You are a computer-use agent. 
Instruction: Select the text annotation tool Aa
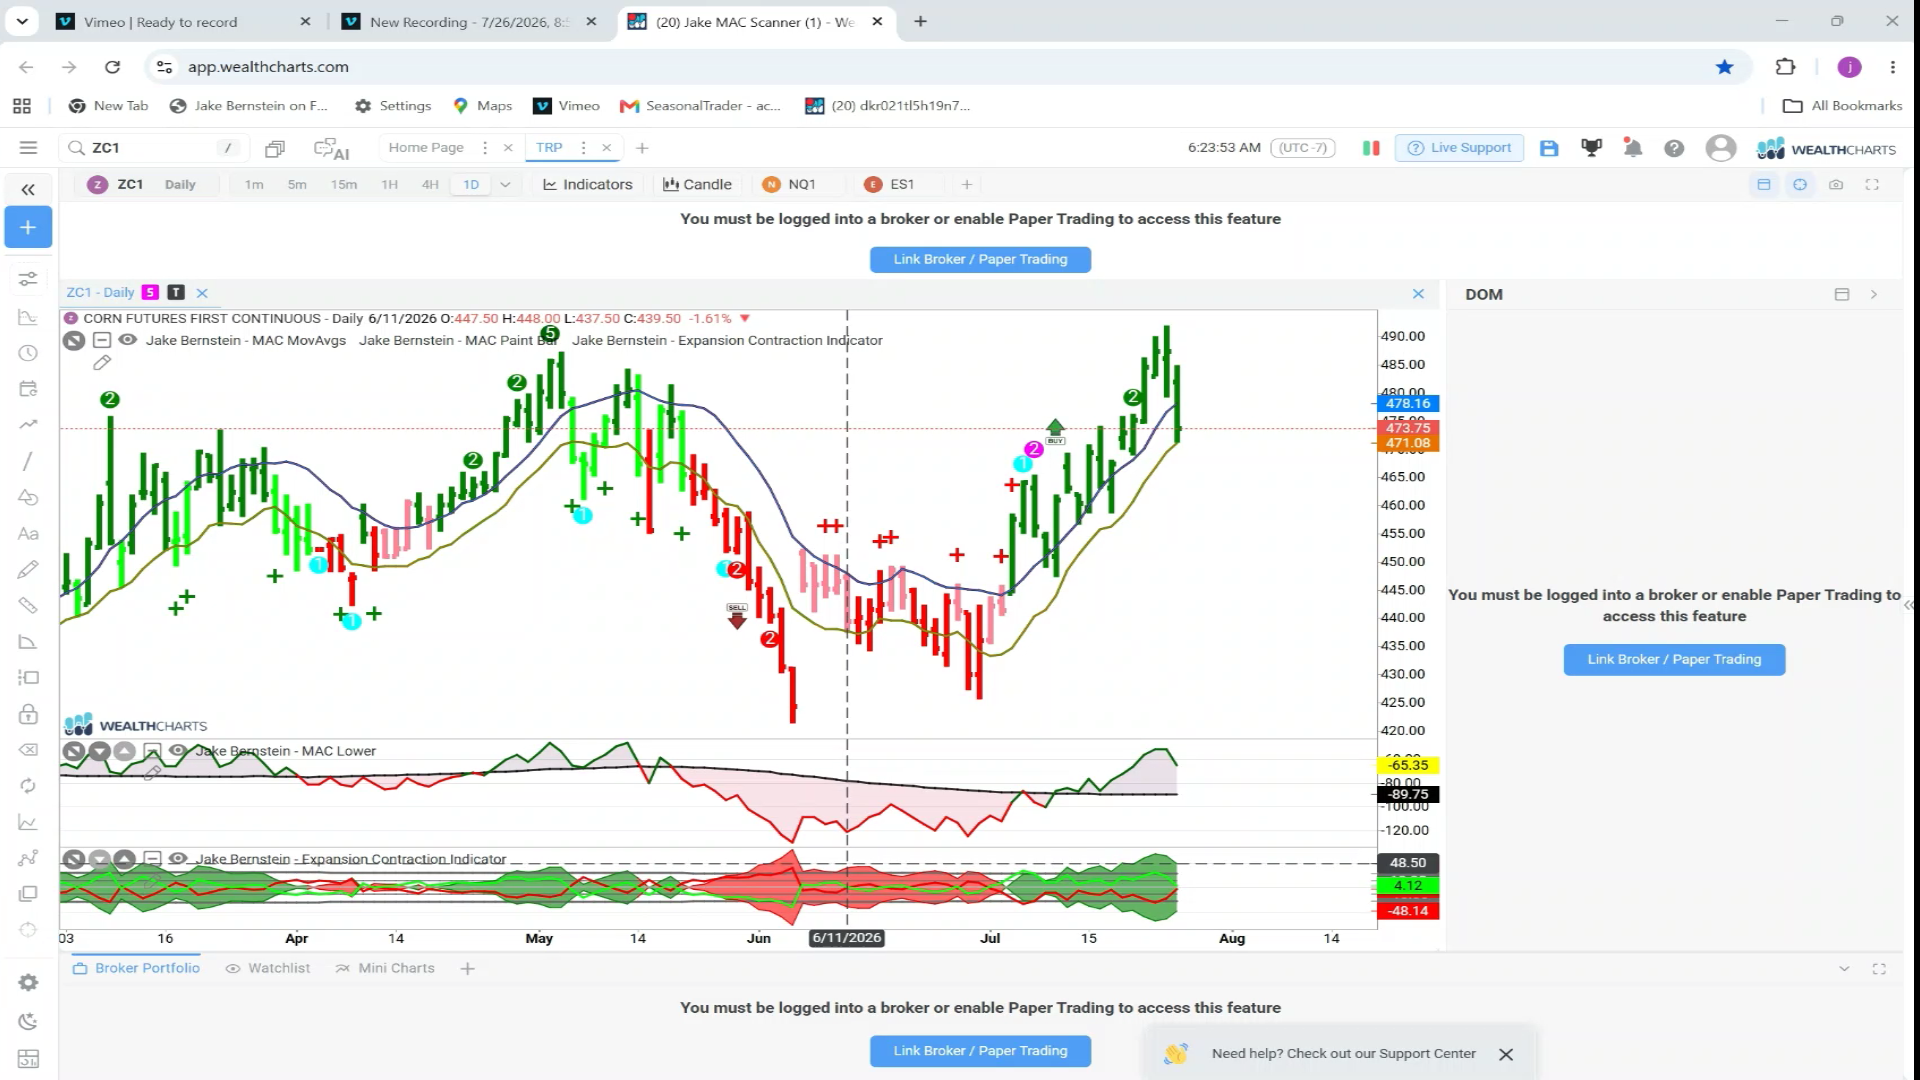click(x=28, y=534)
